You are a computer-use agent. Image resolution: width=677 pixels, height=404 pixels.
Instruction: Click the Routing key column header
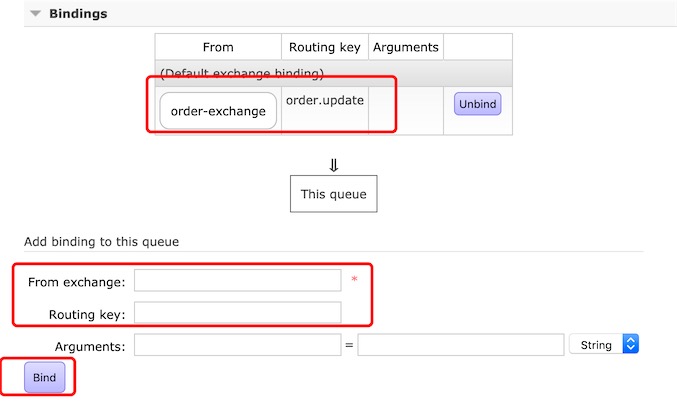point(325,47)
